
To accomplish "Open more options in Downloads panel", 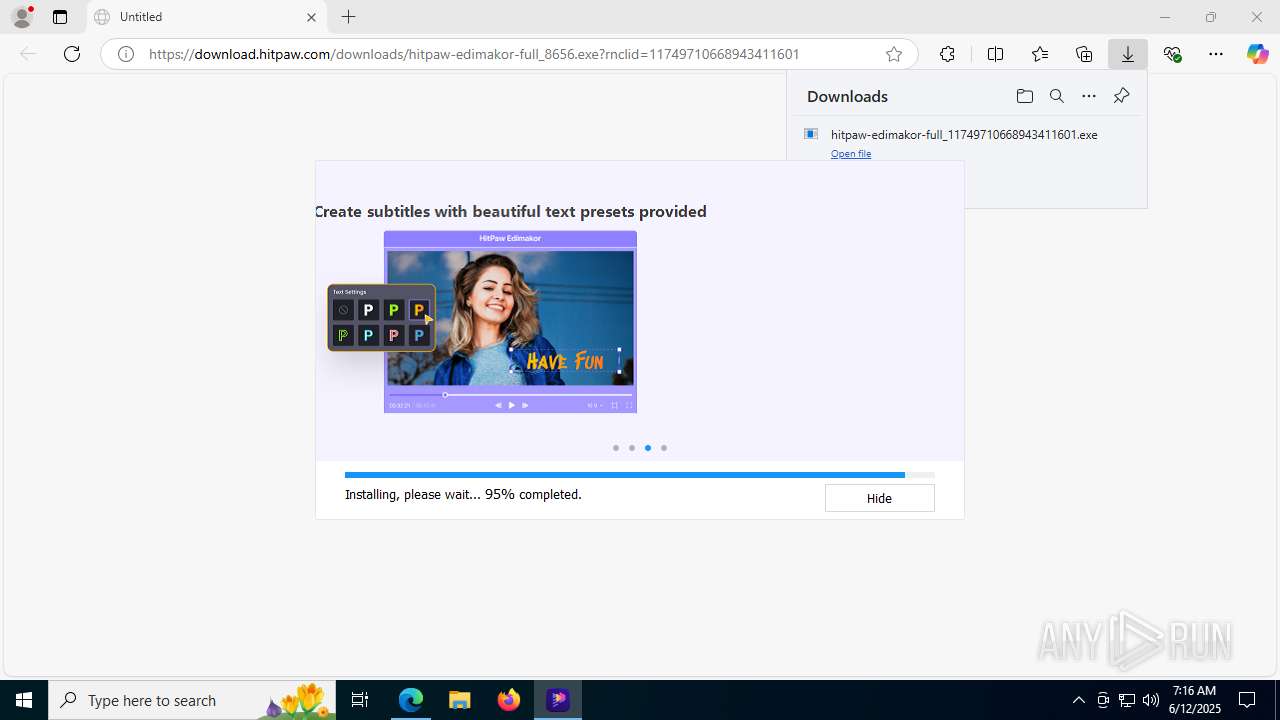I will (x=1089, y=96).
